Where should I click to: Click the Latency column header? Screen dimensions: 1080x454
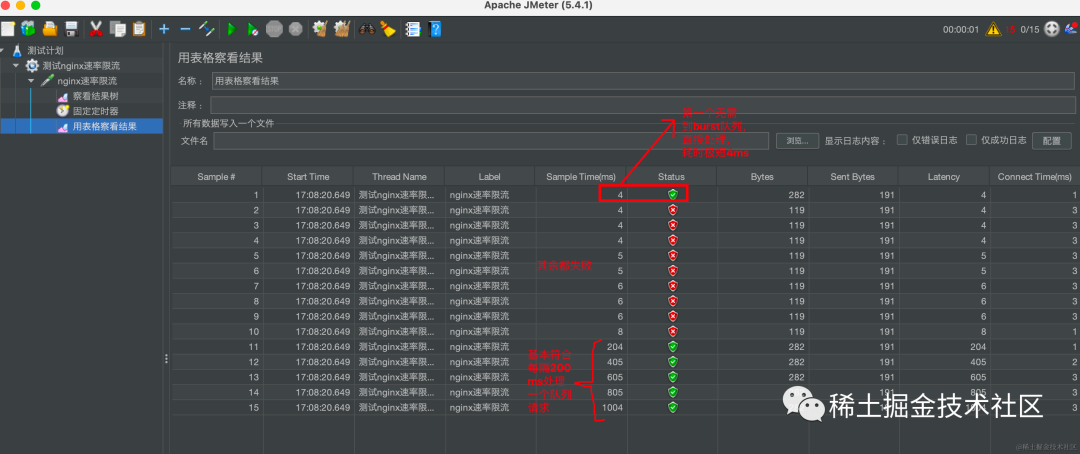click(x=944, y=176)
